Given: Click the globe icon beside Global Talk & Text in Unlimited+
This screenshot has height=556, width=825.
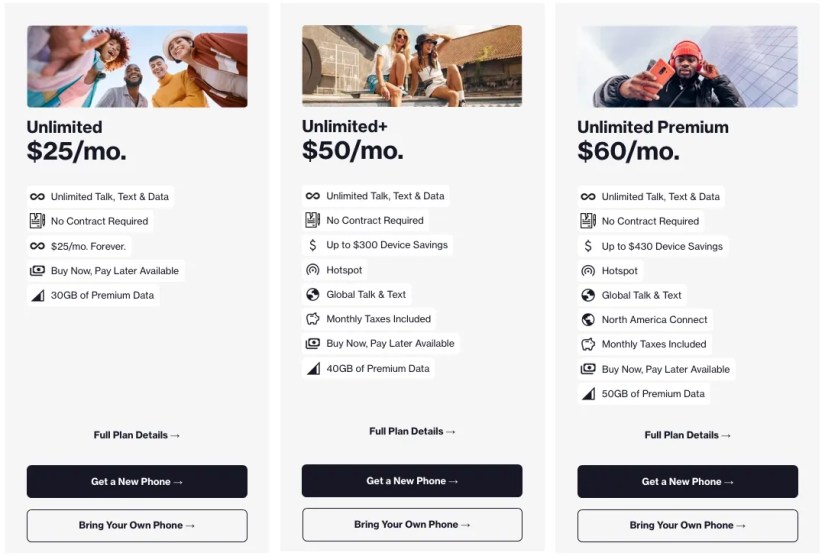Looking at the screenshot, I should (313, 295).
